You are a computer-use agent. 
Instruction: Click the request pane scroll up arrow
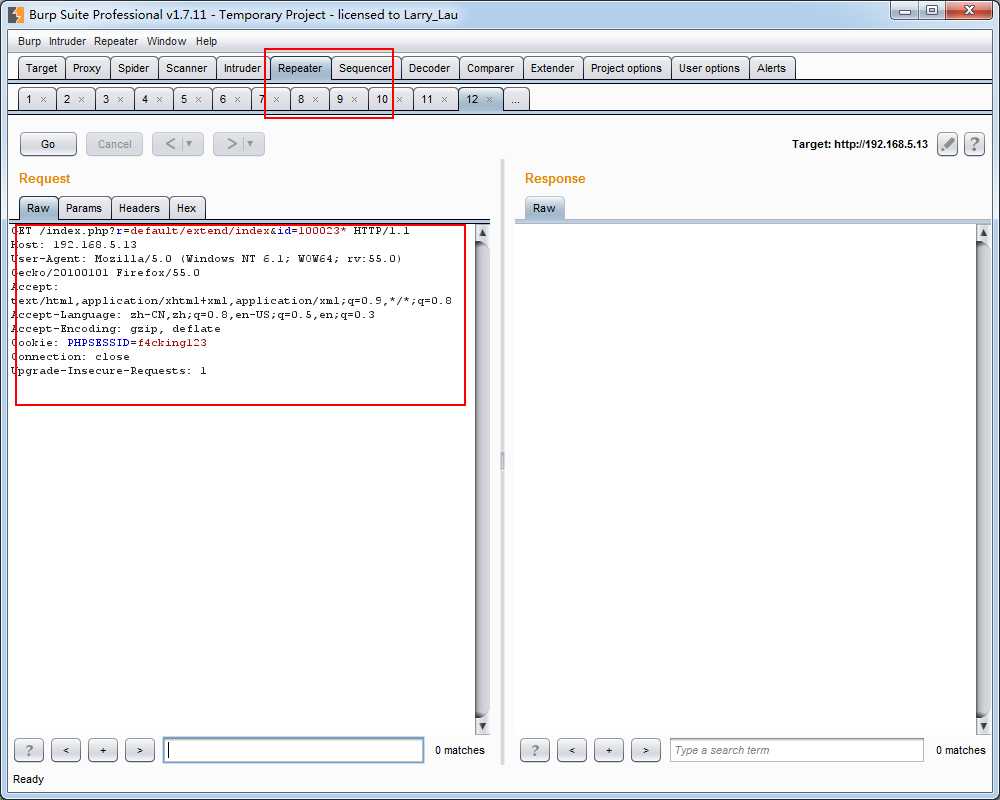tap(482, 233)
